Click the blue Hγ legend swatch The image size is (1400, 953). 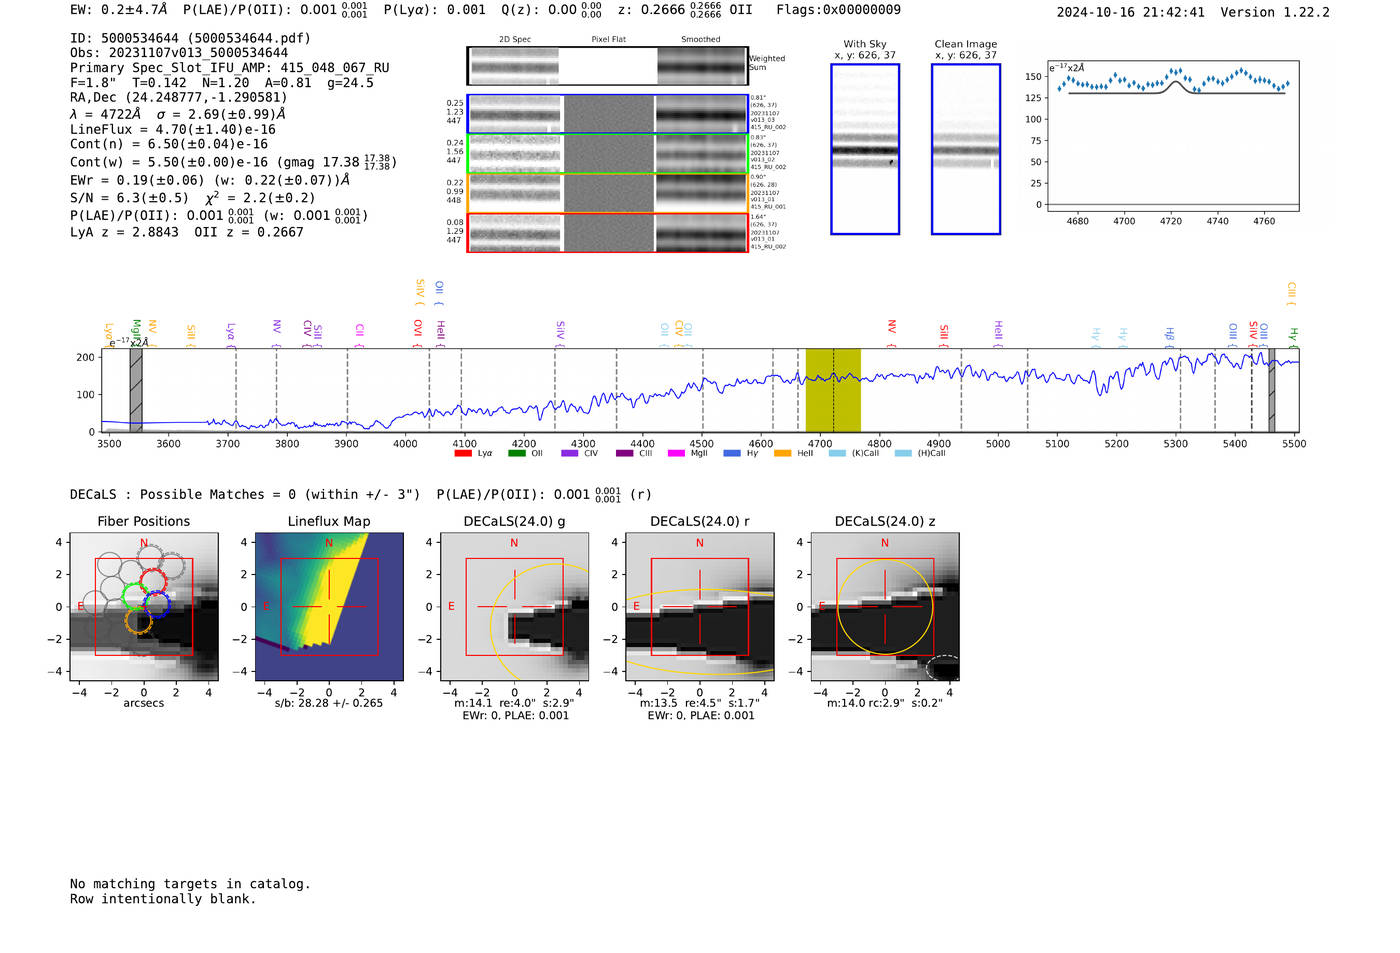732,453
